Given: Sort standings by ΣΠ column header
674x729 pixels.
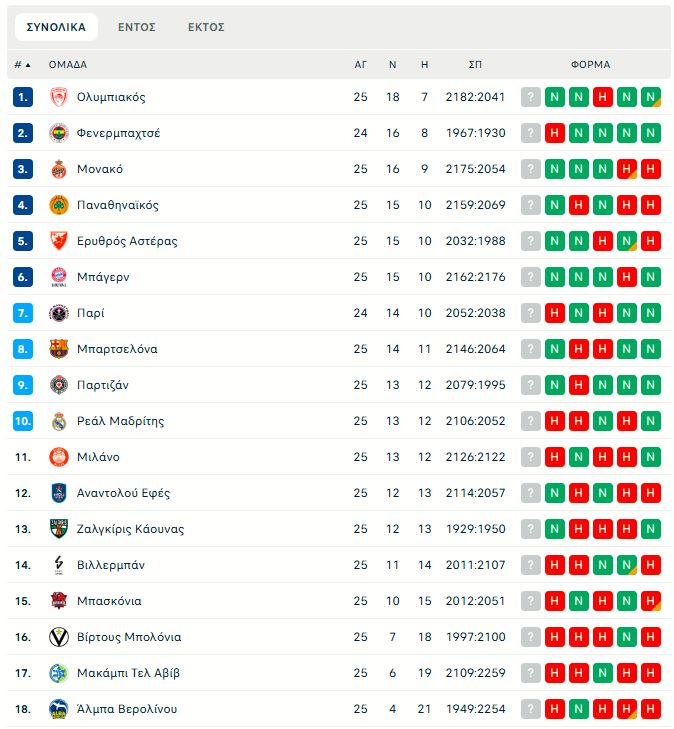Looking at the screenshot, I should 475,64.
